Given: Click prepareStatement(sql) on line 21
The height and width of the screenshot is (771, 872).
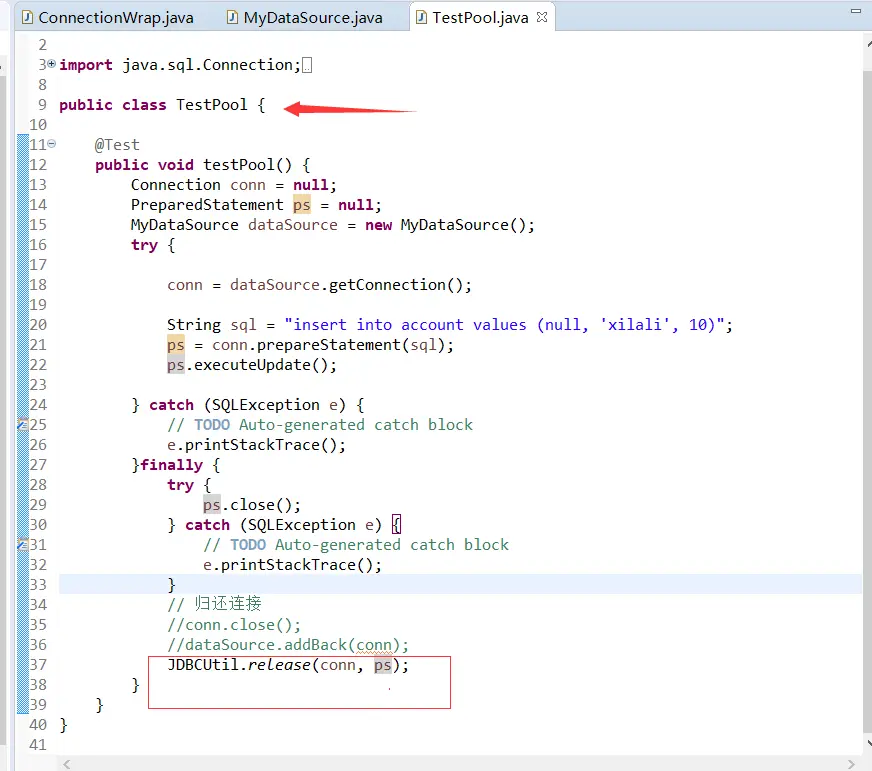Looking at the screenshot, I should 350,345.
